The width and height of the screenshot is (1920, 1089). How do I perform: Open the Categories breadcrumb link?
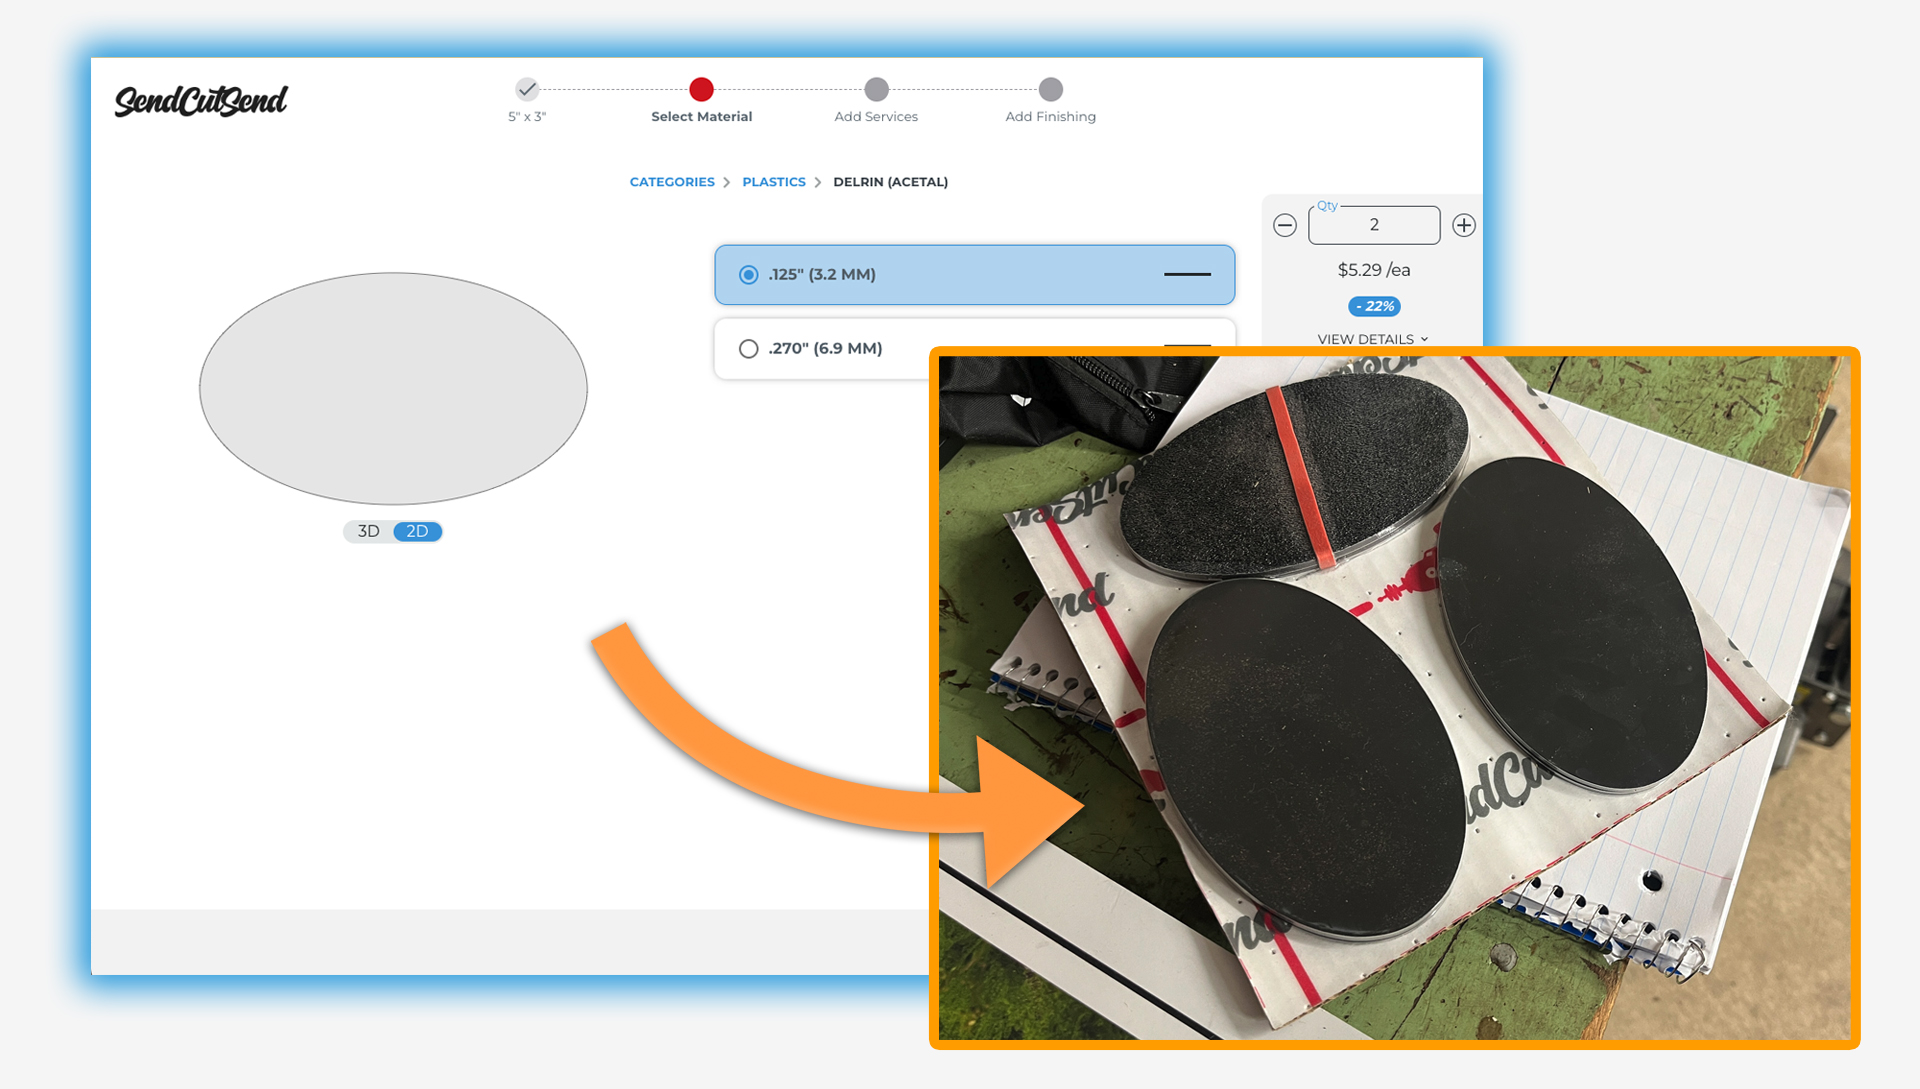672,182
